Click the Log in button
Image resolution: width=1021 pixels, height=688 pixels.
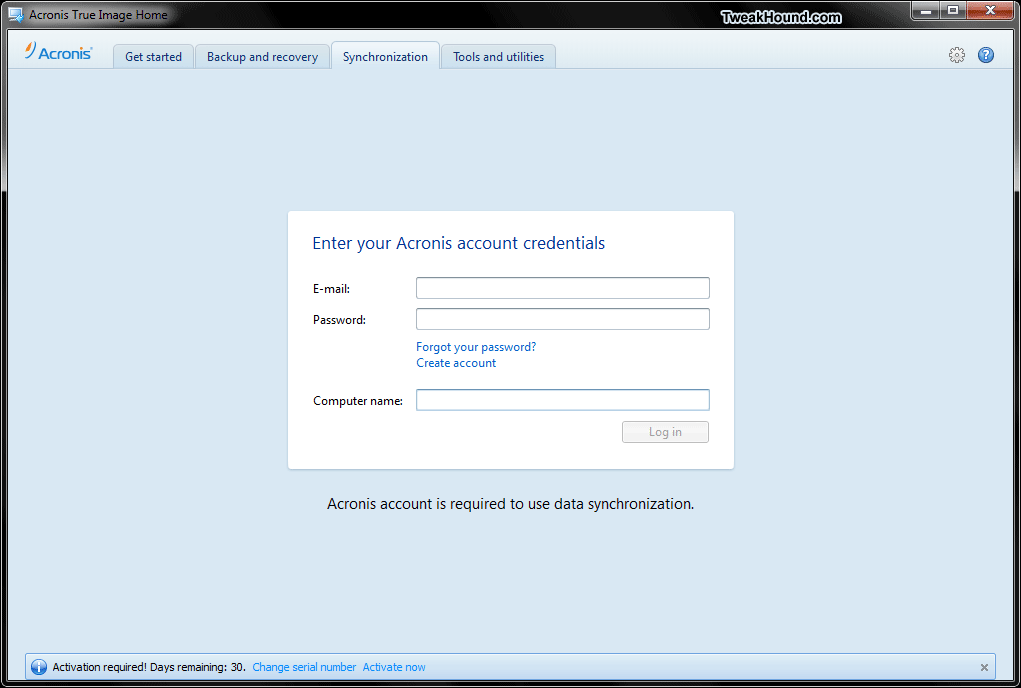click(x=665, y=432)
